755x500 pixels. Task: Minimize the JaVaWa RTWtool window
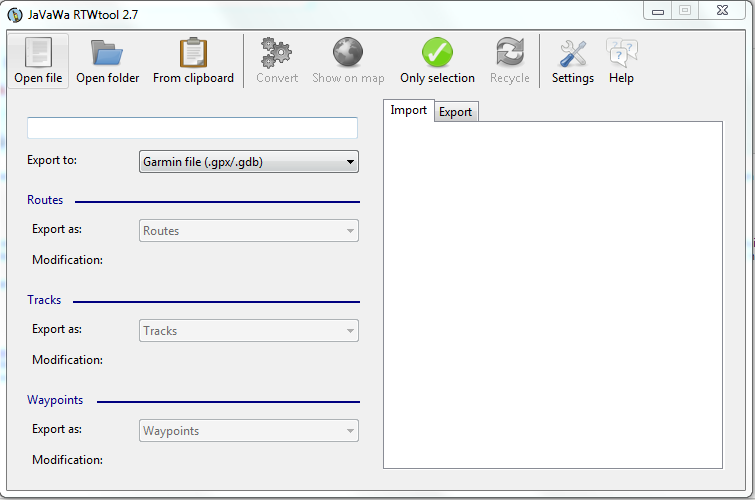pyautogui.click(x=656, y=11)
